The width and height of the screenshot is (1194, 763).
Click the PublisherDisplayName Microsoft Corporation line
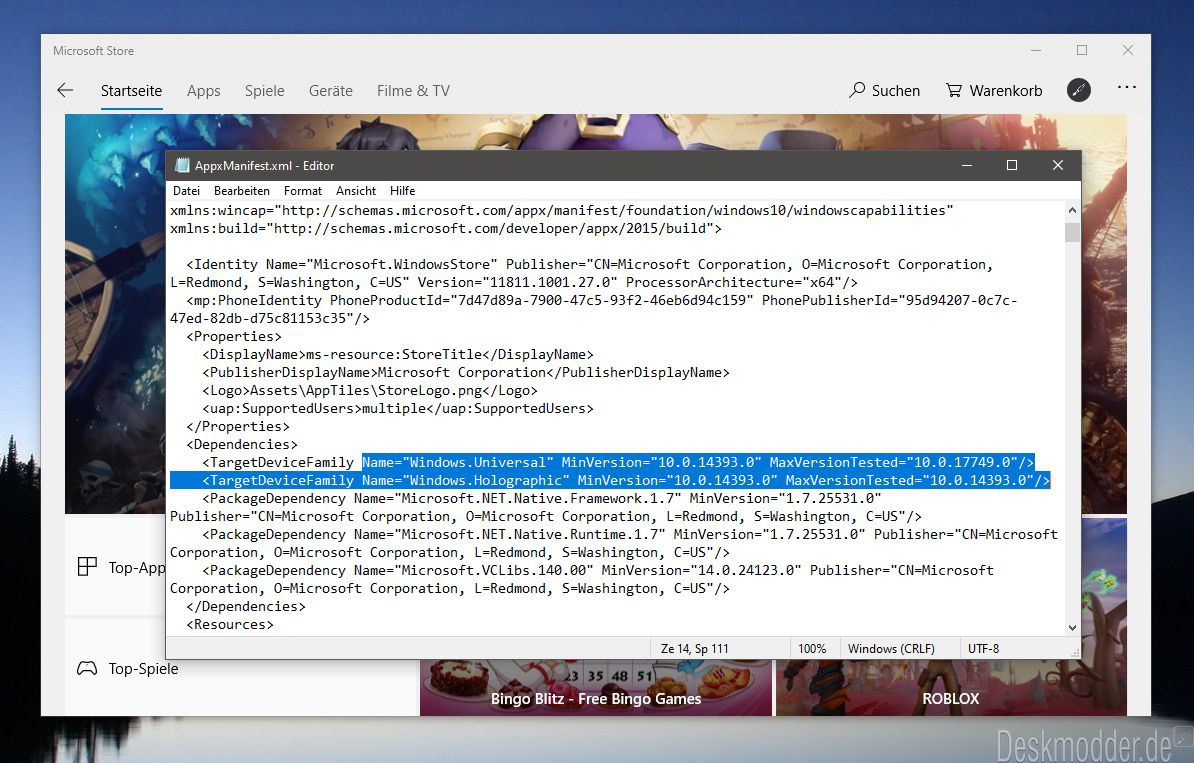click(466, 372)
